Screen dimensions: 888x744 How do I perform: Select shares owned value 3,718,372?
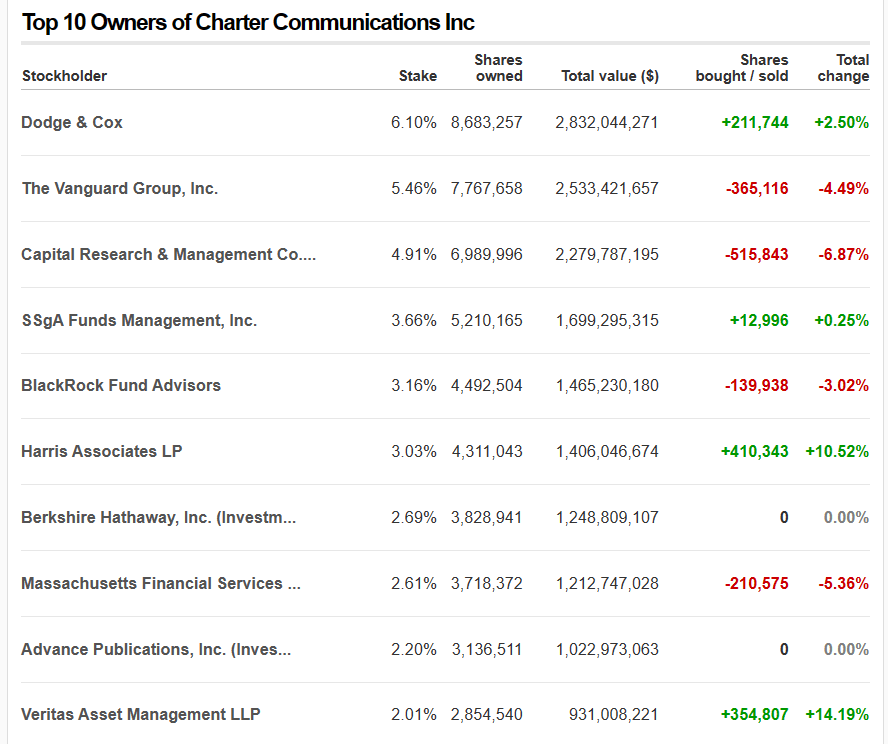[486, 583]
